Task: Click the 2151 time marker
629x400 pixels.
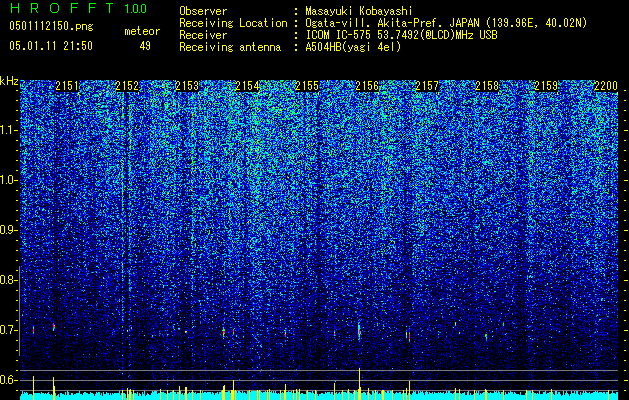Action: pyautogui.click(x=67, y=86)
